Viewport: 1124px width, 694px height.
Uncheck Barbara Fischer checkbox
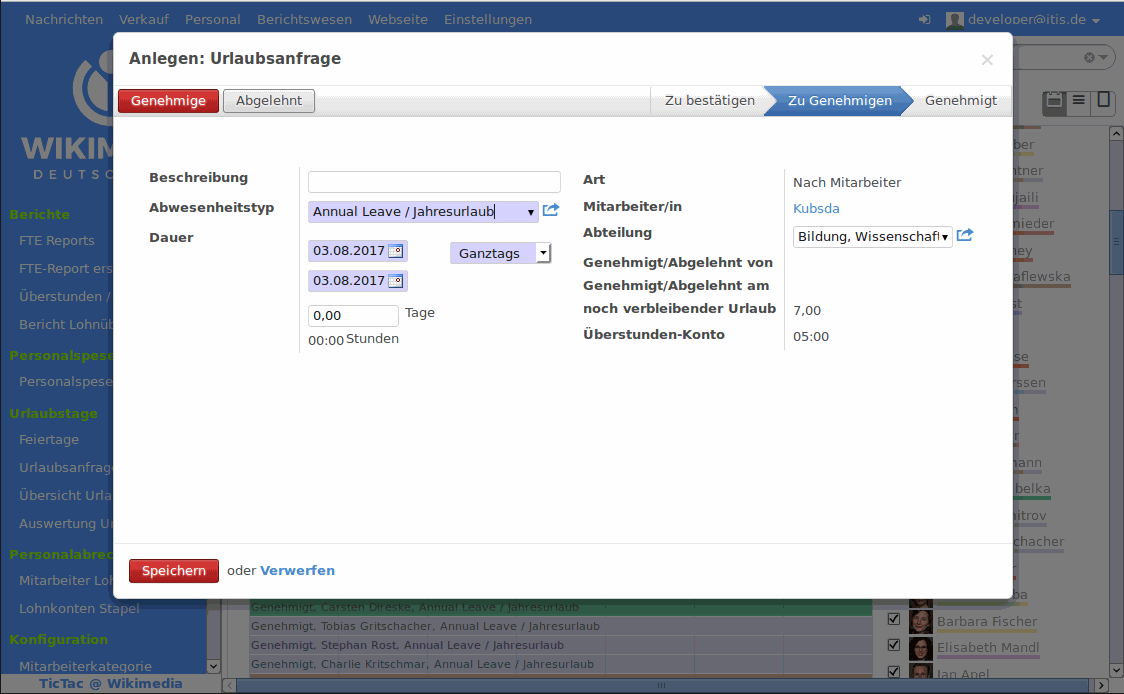coord(894,620)
